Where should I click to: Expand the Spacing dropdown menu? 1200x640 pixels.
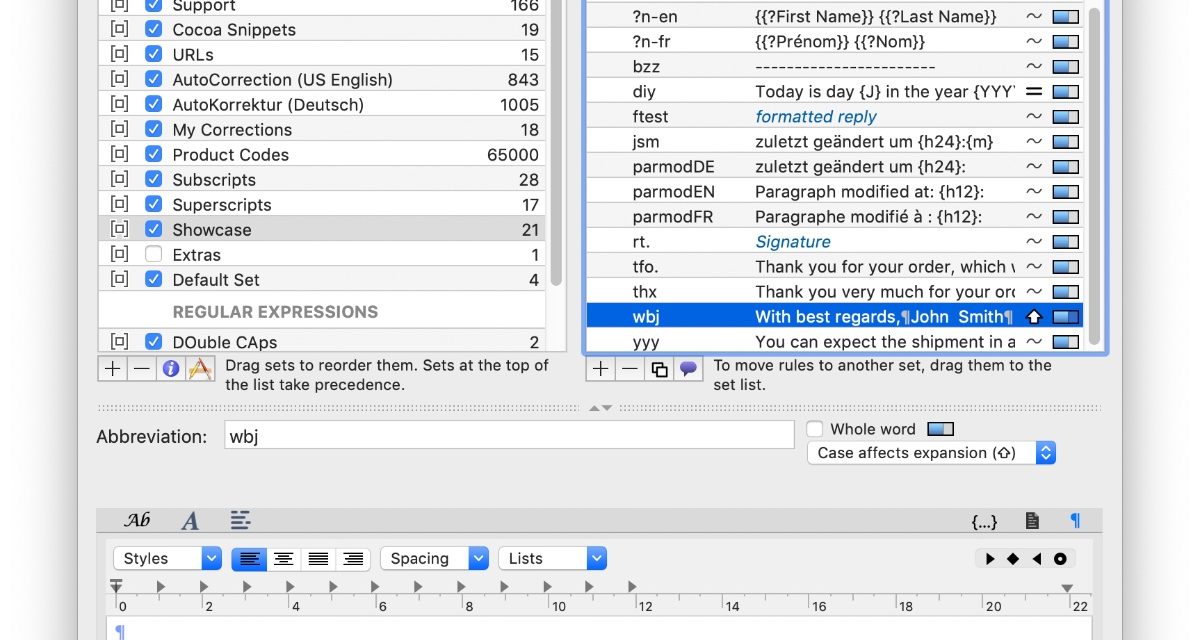point(438,559)
